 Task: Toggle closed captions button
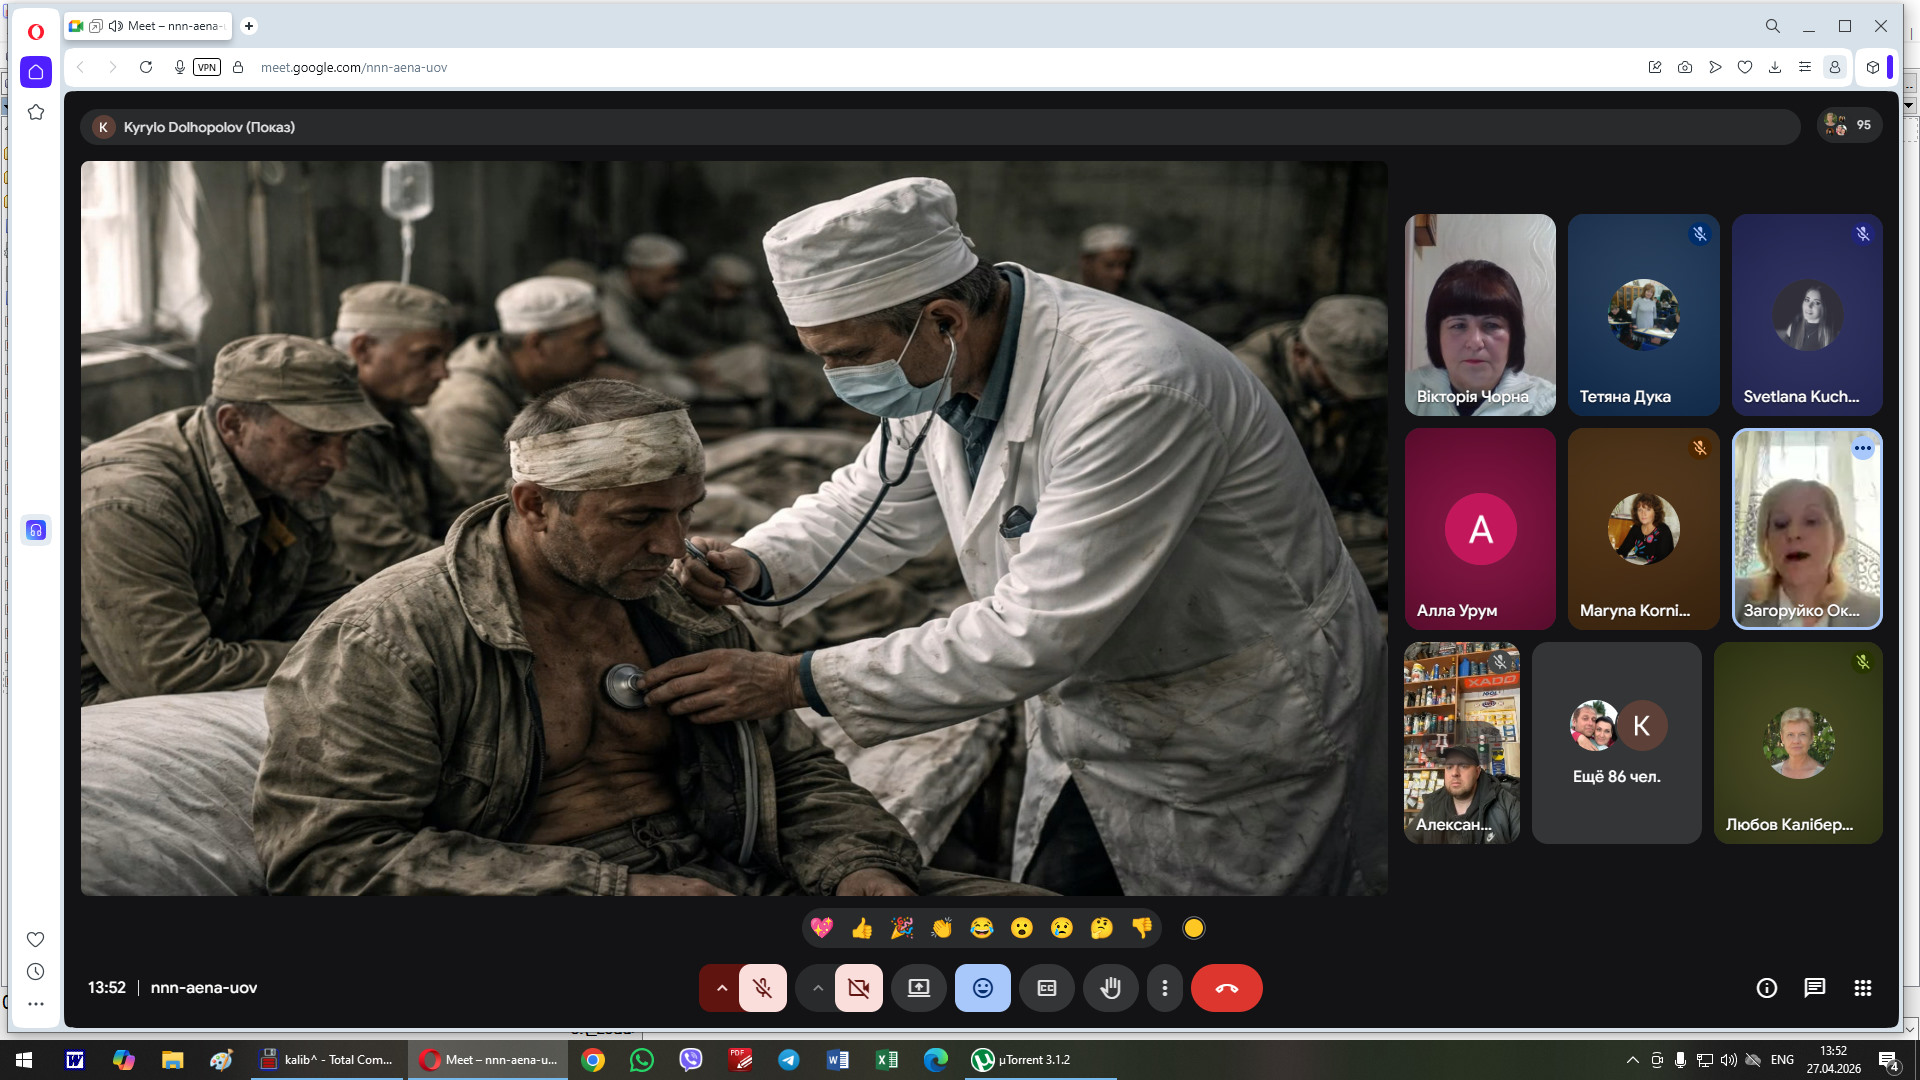click(1046, 988)
